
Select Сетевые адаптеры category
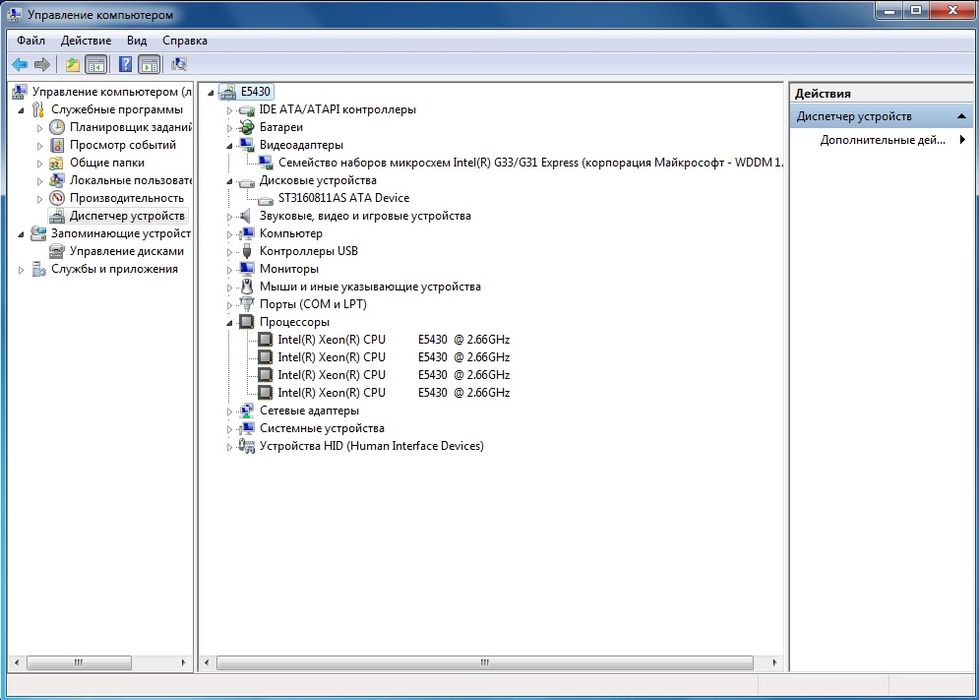pyautogui.click(x=309, y=410)
